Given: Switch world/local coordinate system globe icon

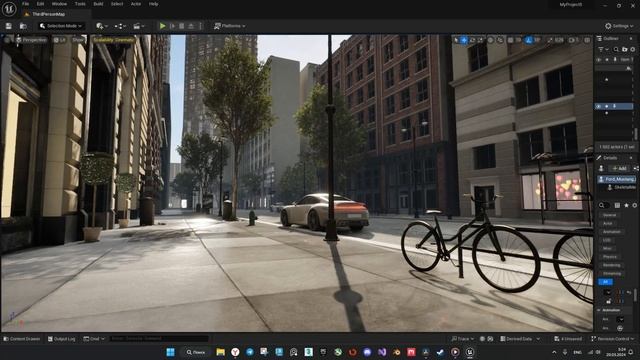Looking at the screenshot, I should coord(491,40).
